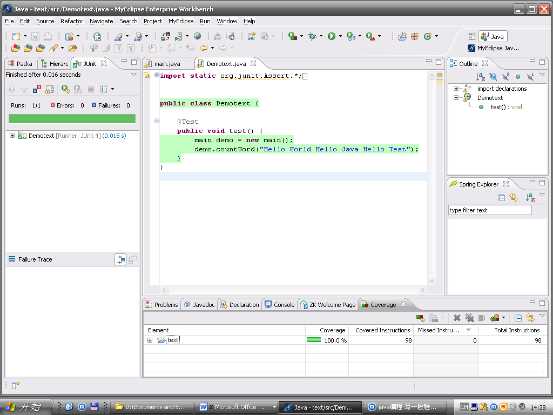Viewport: 553px width, 415px height.
Task: Open the MyEclipse menu
Action: pyautogui.click(x=181, y=21)
